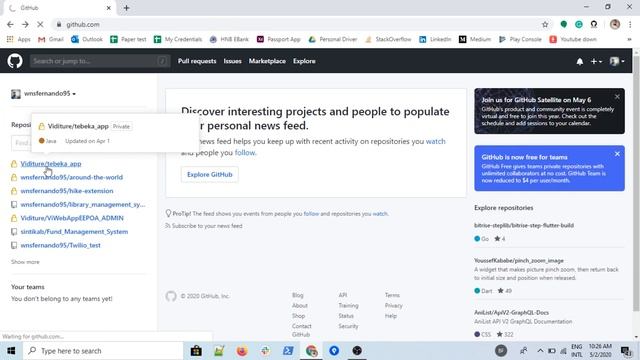Open Pull requests in header
Screen dimensions: 640x360
click(x=197, y=61)
